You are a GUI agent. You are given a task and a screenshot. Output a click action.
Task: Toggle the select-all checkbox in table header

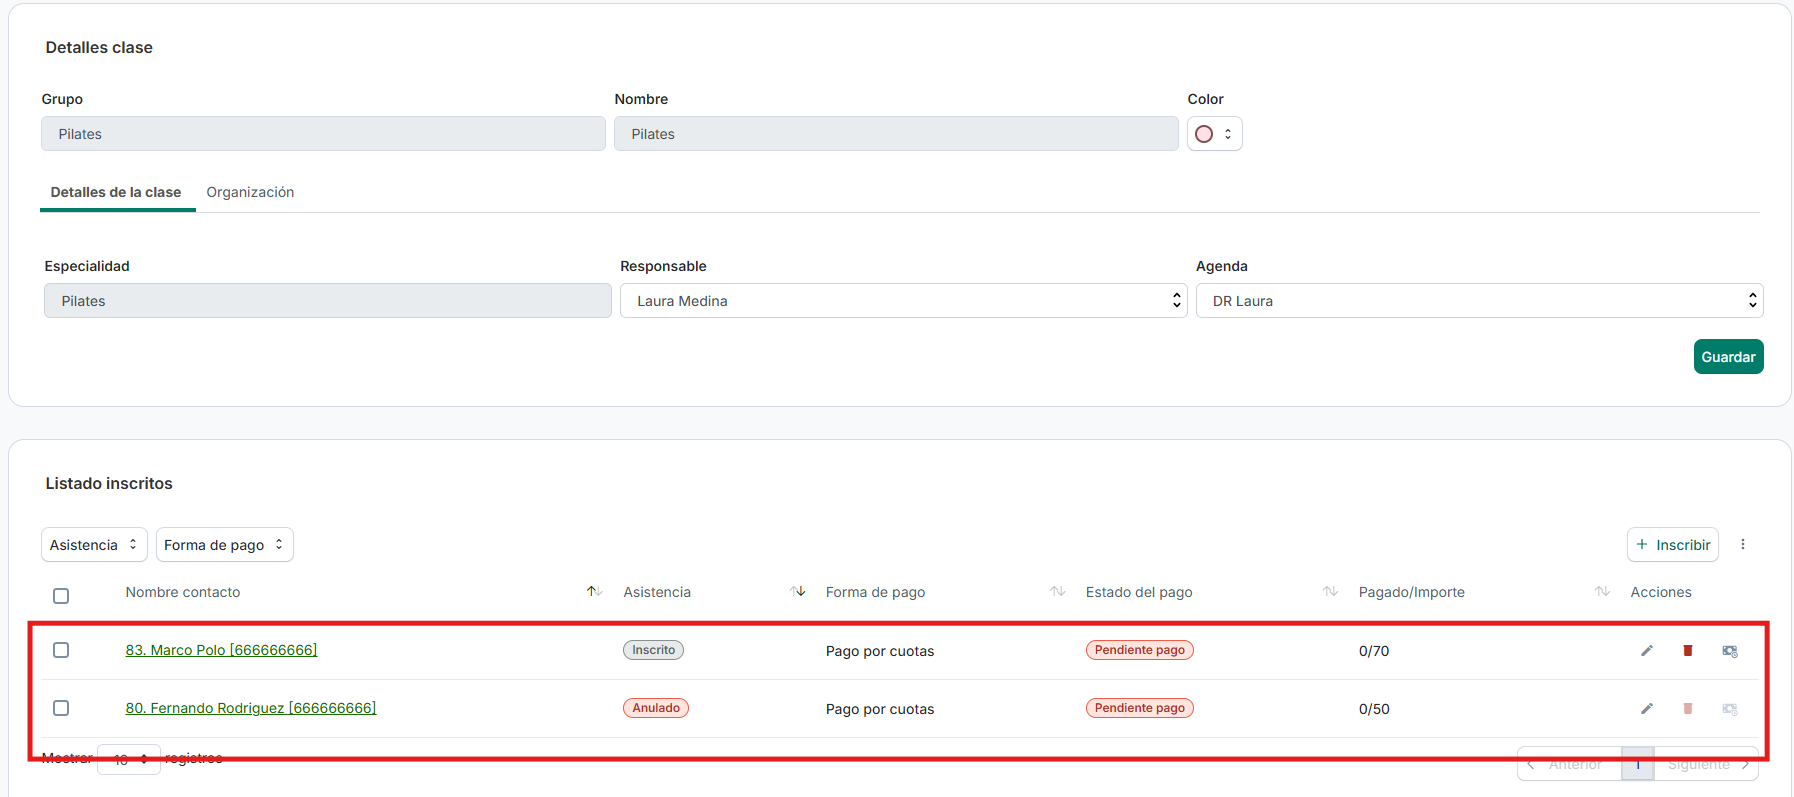click(x=61, y=596)
